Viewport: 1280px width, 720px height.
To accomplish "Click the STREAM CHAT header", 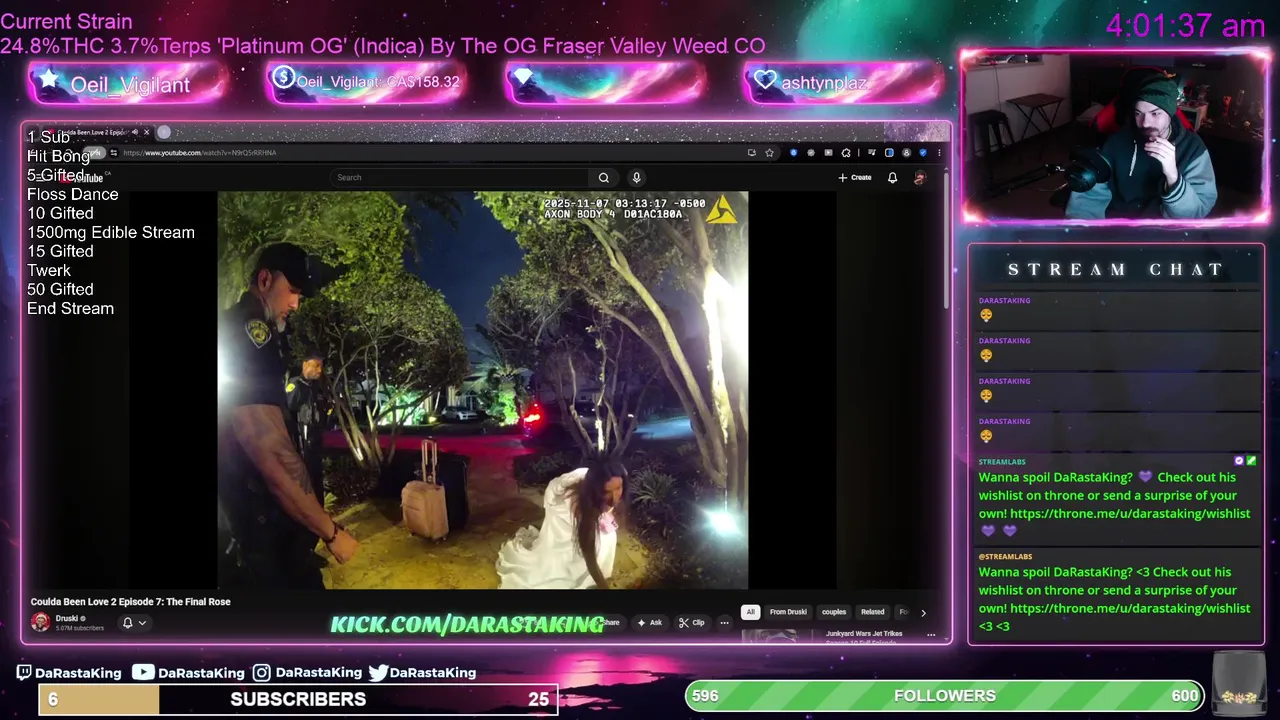I will [x=1115, y=269].
